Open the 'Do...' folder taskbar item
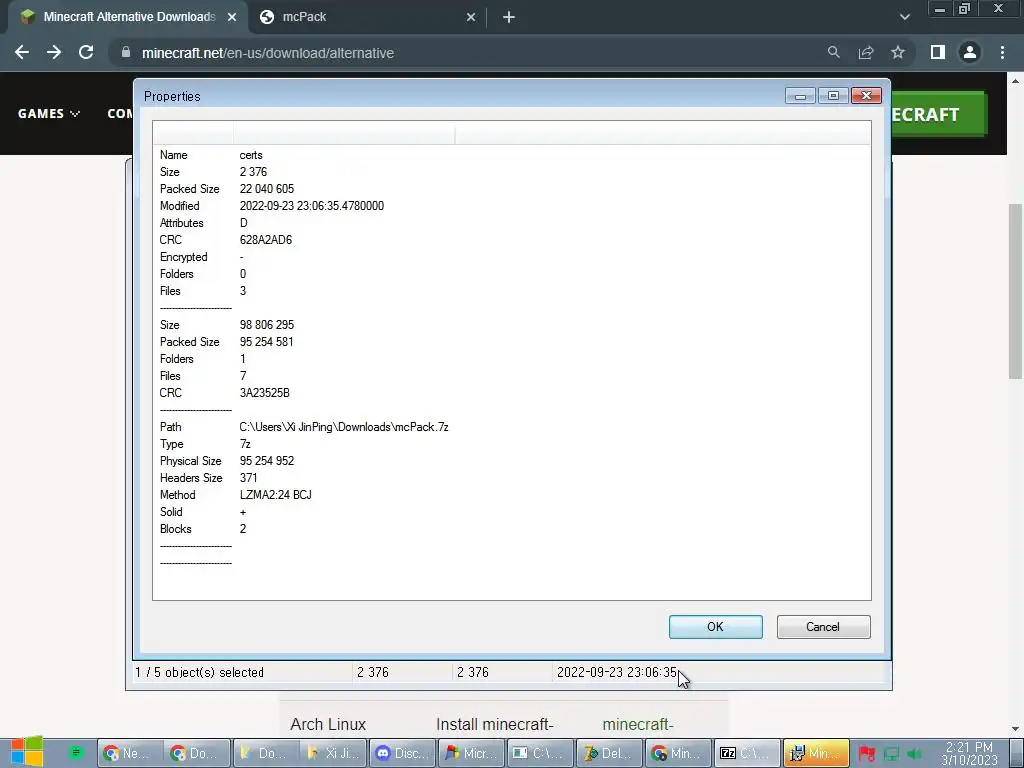This screenshot has height=768, width=1024. (266, 753)
